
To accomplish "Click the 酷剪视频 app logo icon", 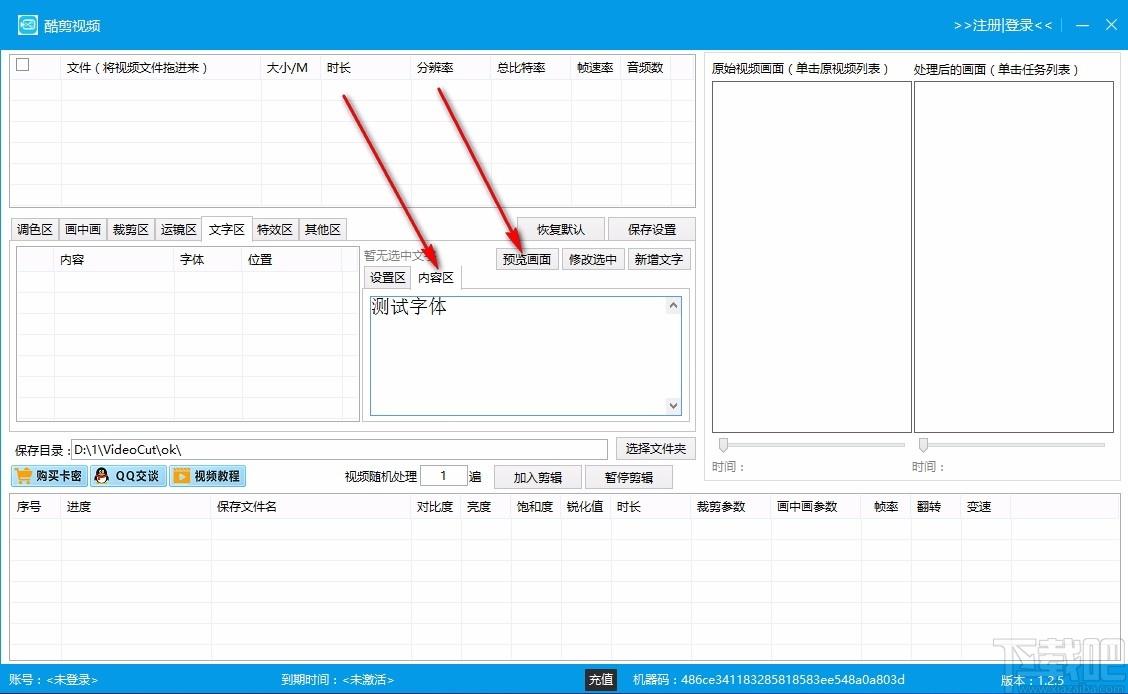I will pos(27,25).
